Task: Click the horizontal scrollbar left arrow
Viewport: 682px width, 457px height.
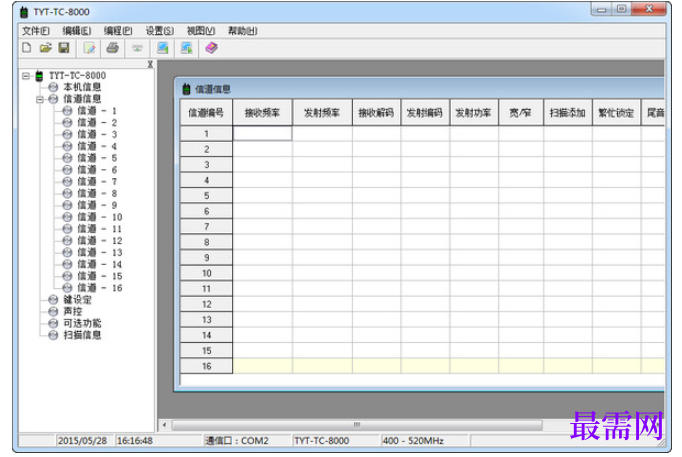Action: pyautogui.click(x=164, y=425)
